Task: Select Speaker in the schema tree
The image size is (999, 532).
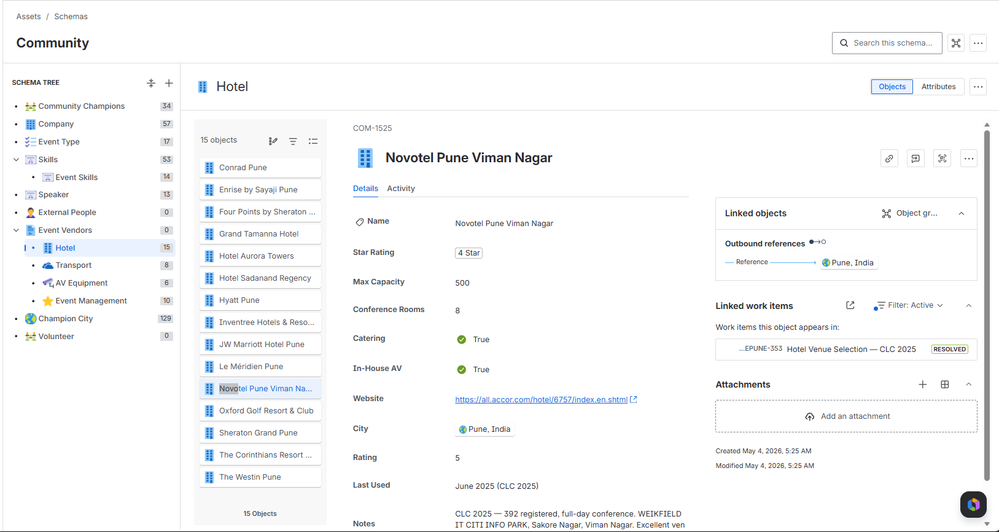Action: tap(54, 195)
